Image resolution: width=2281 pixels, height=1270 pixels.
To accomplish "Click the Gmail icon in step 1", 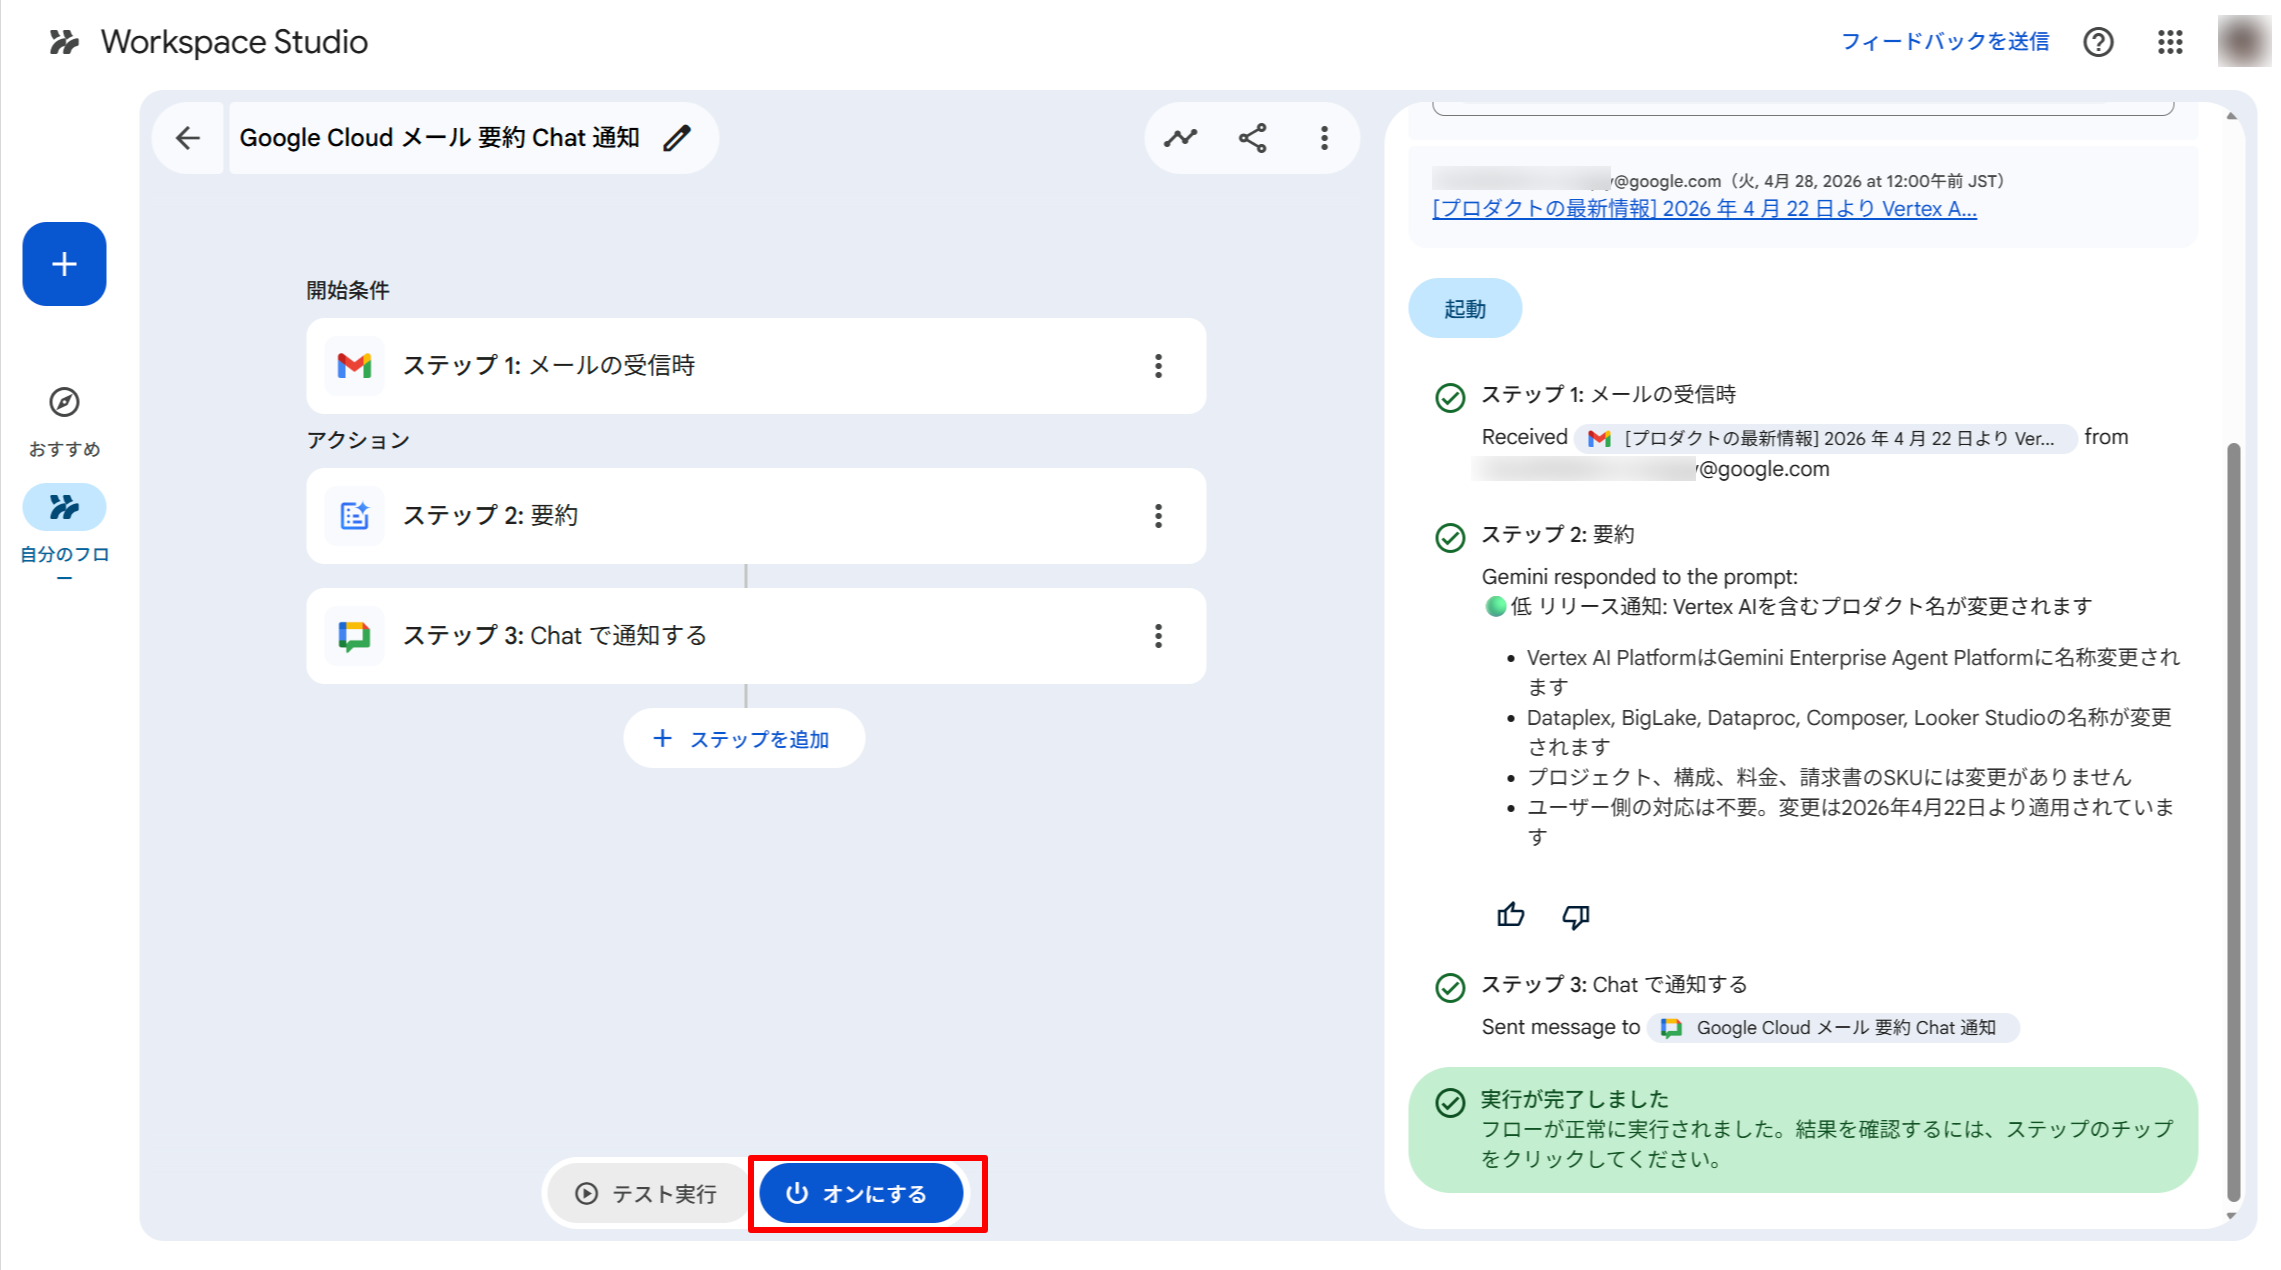I will coord(354,366).
